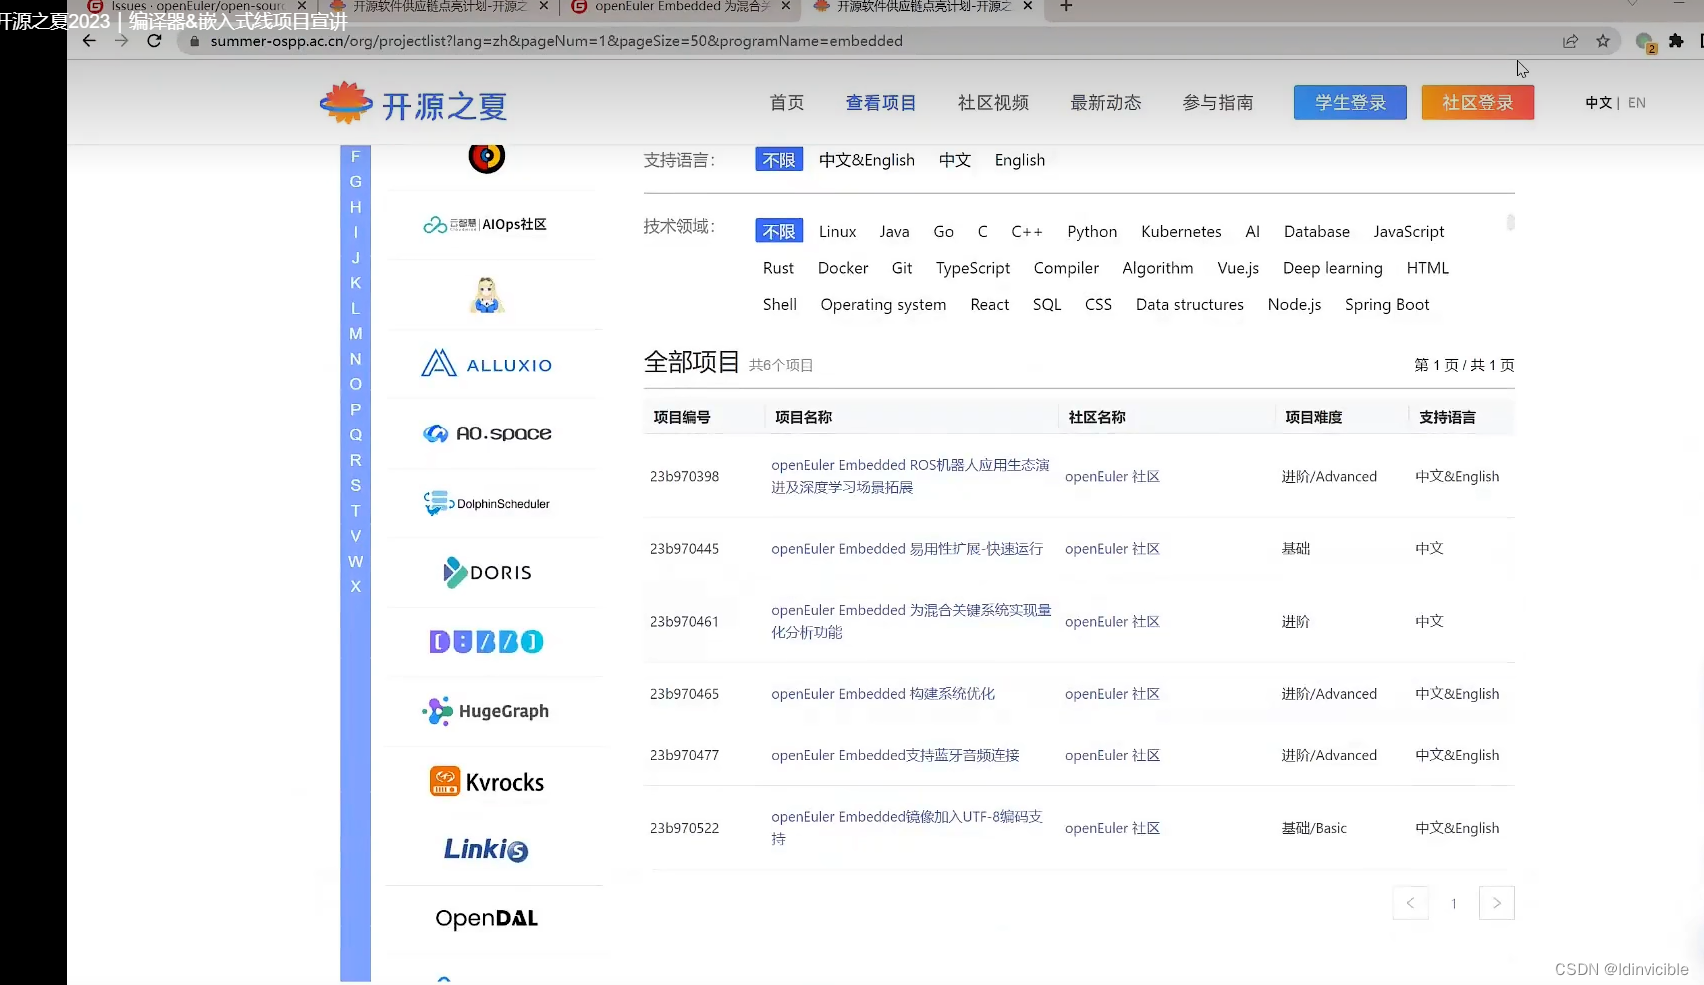Image resolution: width=1704 pixels, height=985 pixels.
Task: Filter 支持语言 by English only
Action: (x=1020, y=160)
